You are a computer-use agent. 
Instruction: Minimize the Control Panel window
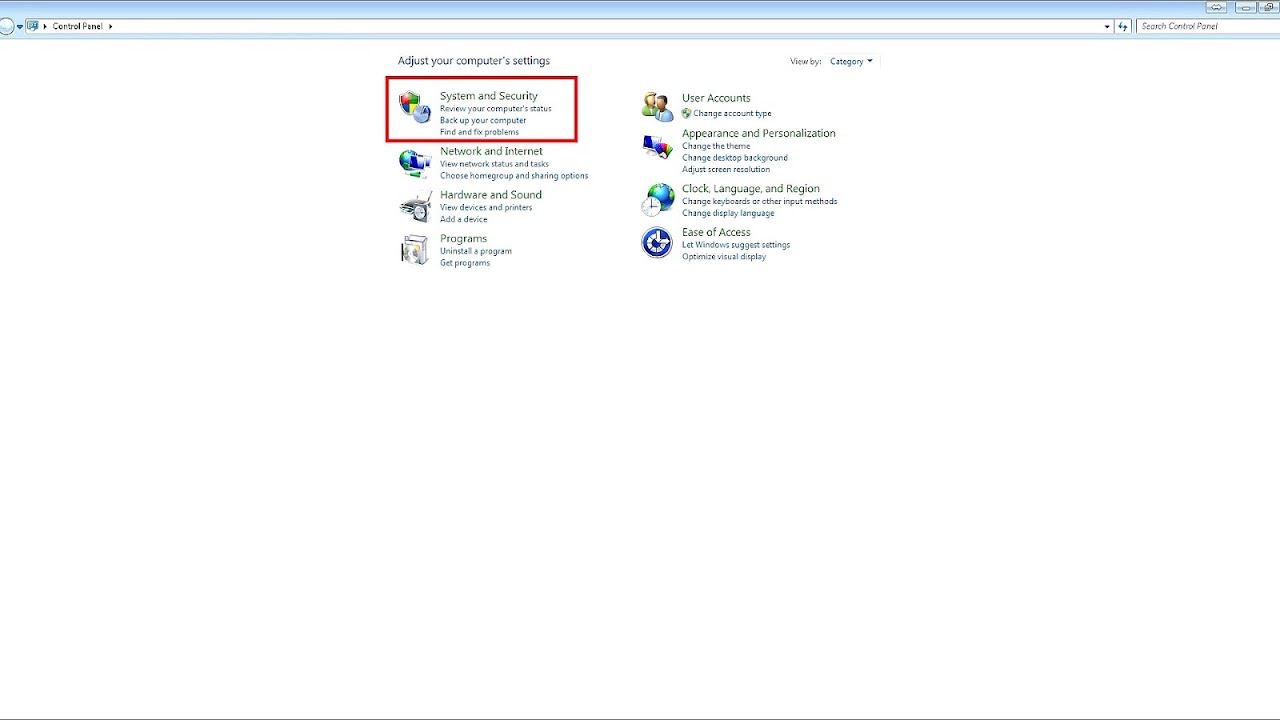pos(1245,7)
